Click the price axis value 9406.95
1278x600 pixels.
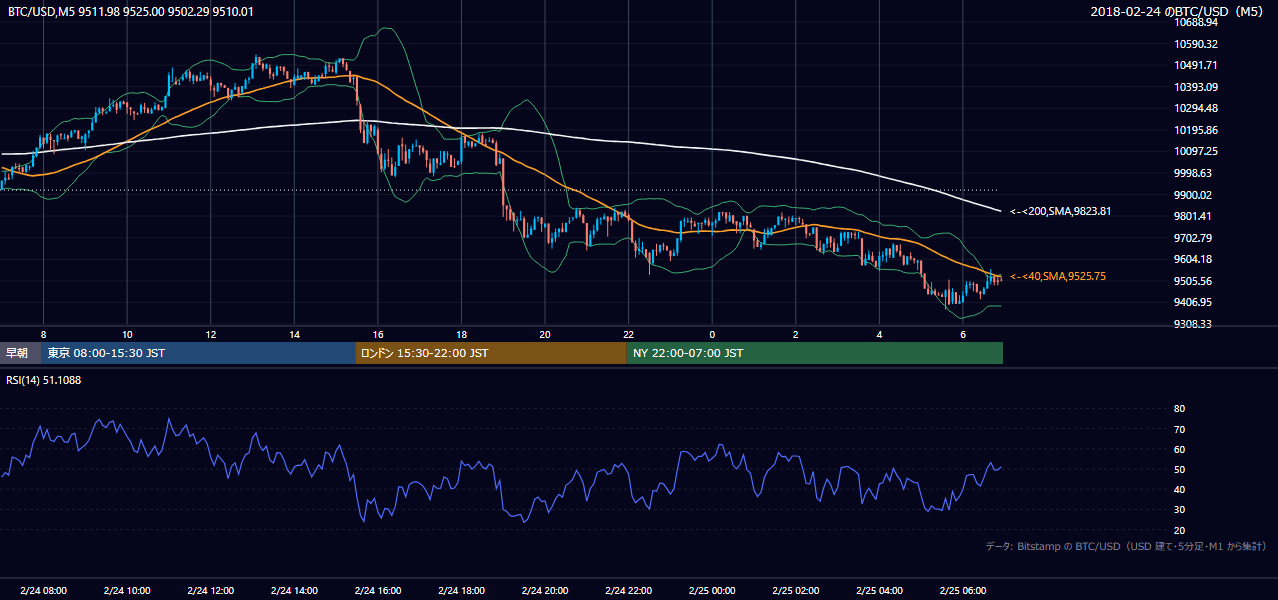(1193, 302)
